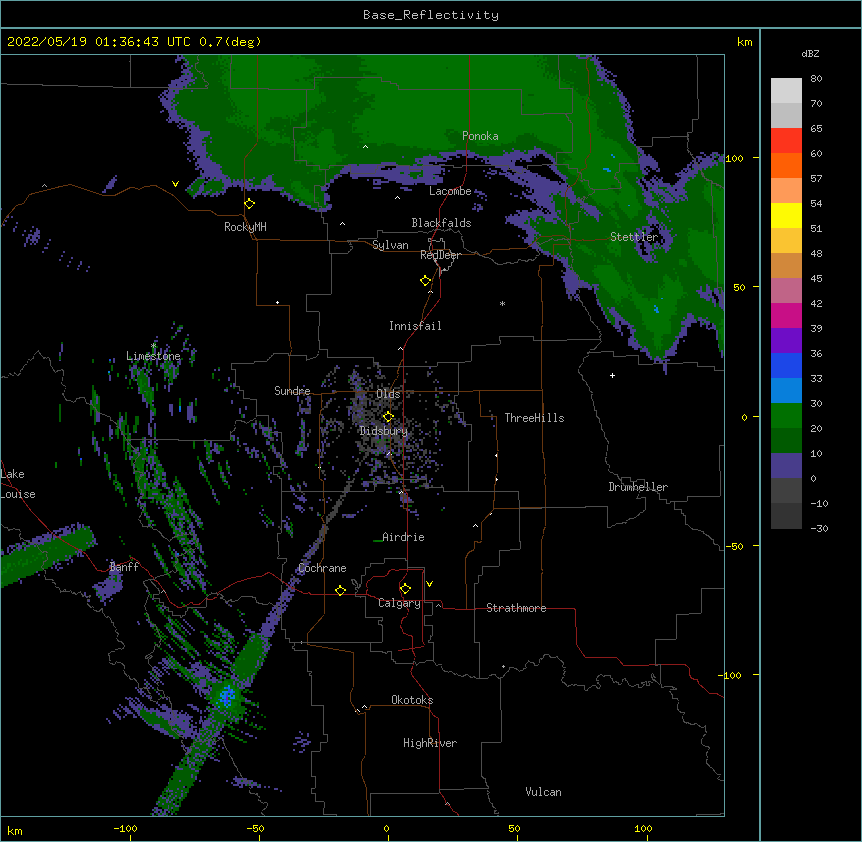The image size is (862, 842).
Task: Select the red 65 dBZ legend swatch
Action: (786, 141)
